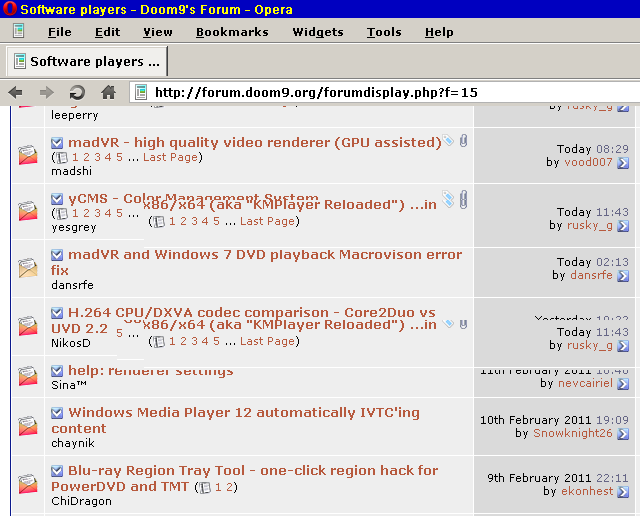Select the Software players tab
The height and width of the screenshot is (516, 640).
[87, 61]
